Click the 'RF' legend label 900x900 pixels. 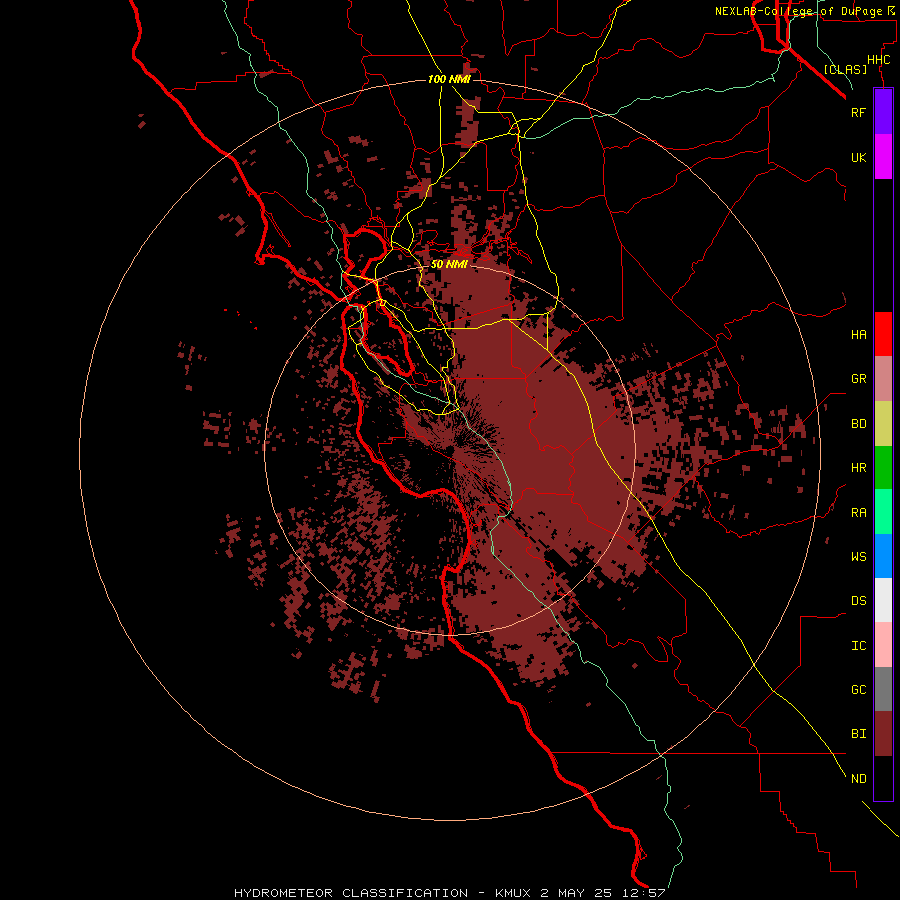[858, 112]
